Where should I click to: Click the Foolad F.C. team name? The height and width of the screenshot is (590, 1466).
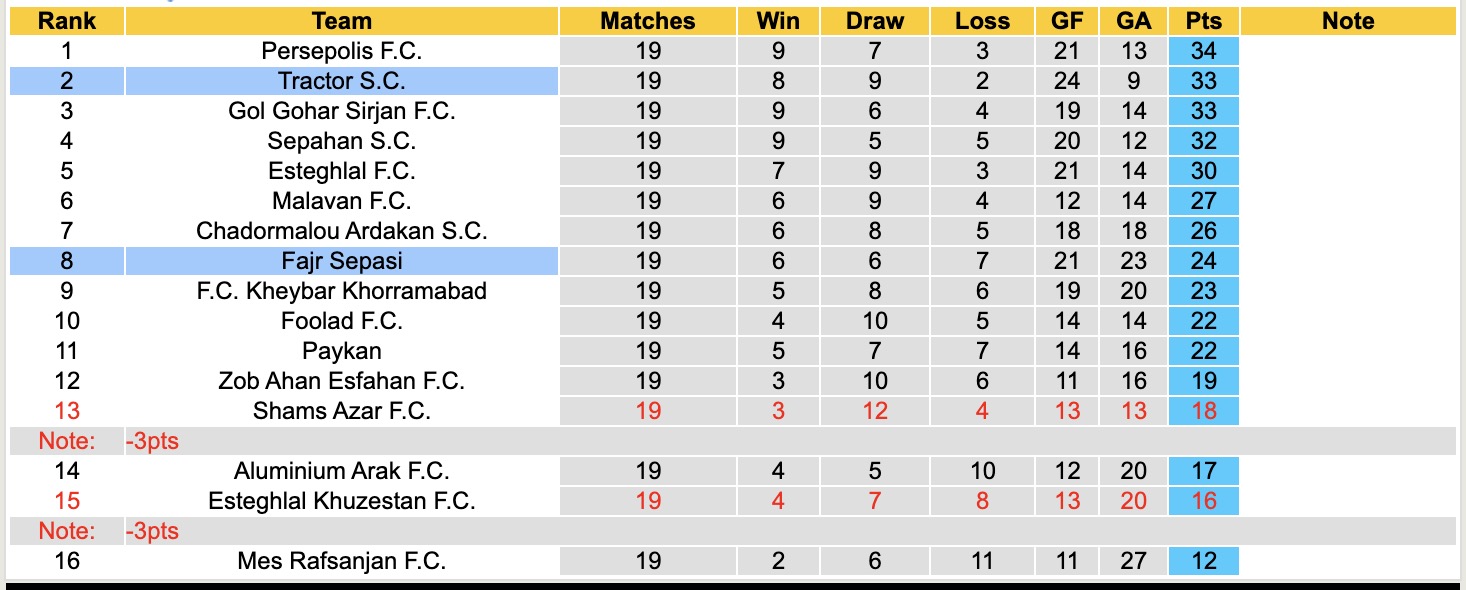point(341,321)
